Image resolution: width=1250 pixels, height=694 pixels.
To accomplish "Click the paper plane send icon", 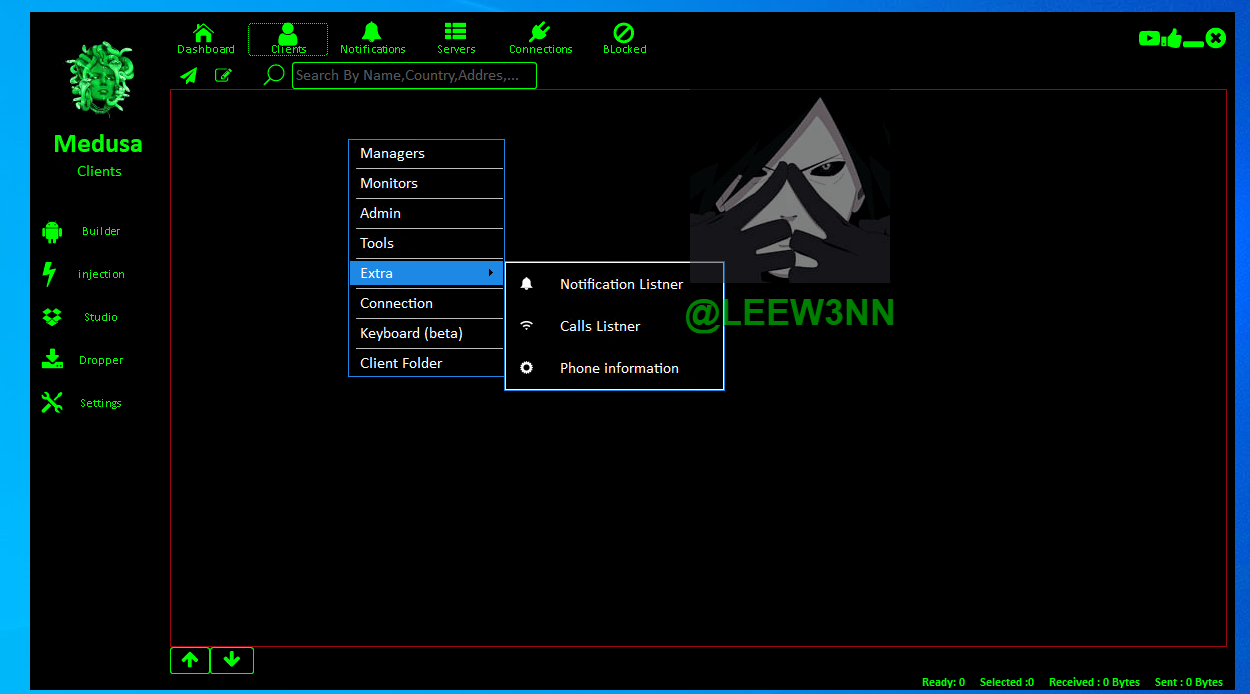I will pyautogui.click(x=189, y=75).
